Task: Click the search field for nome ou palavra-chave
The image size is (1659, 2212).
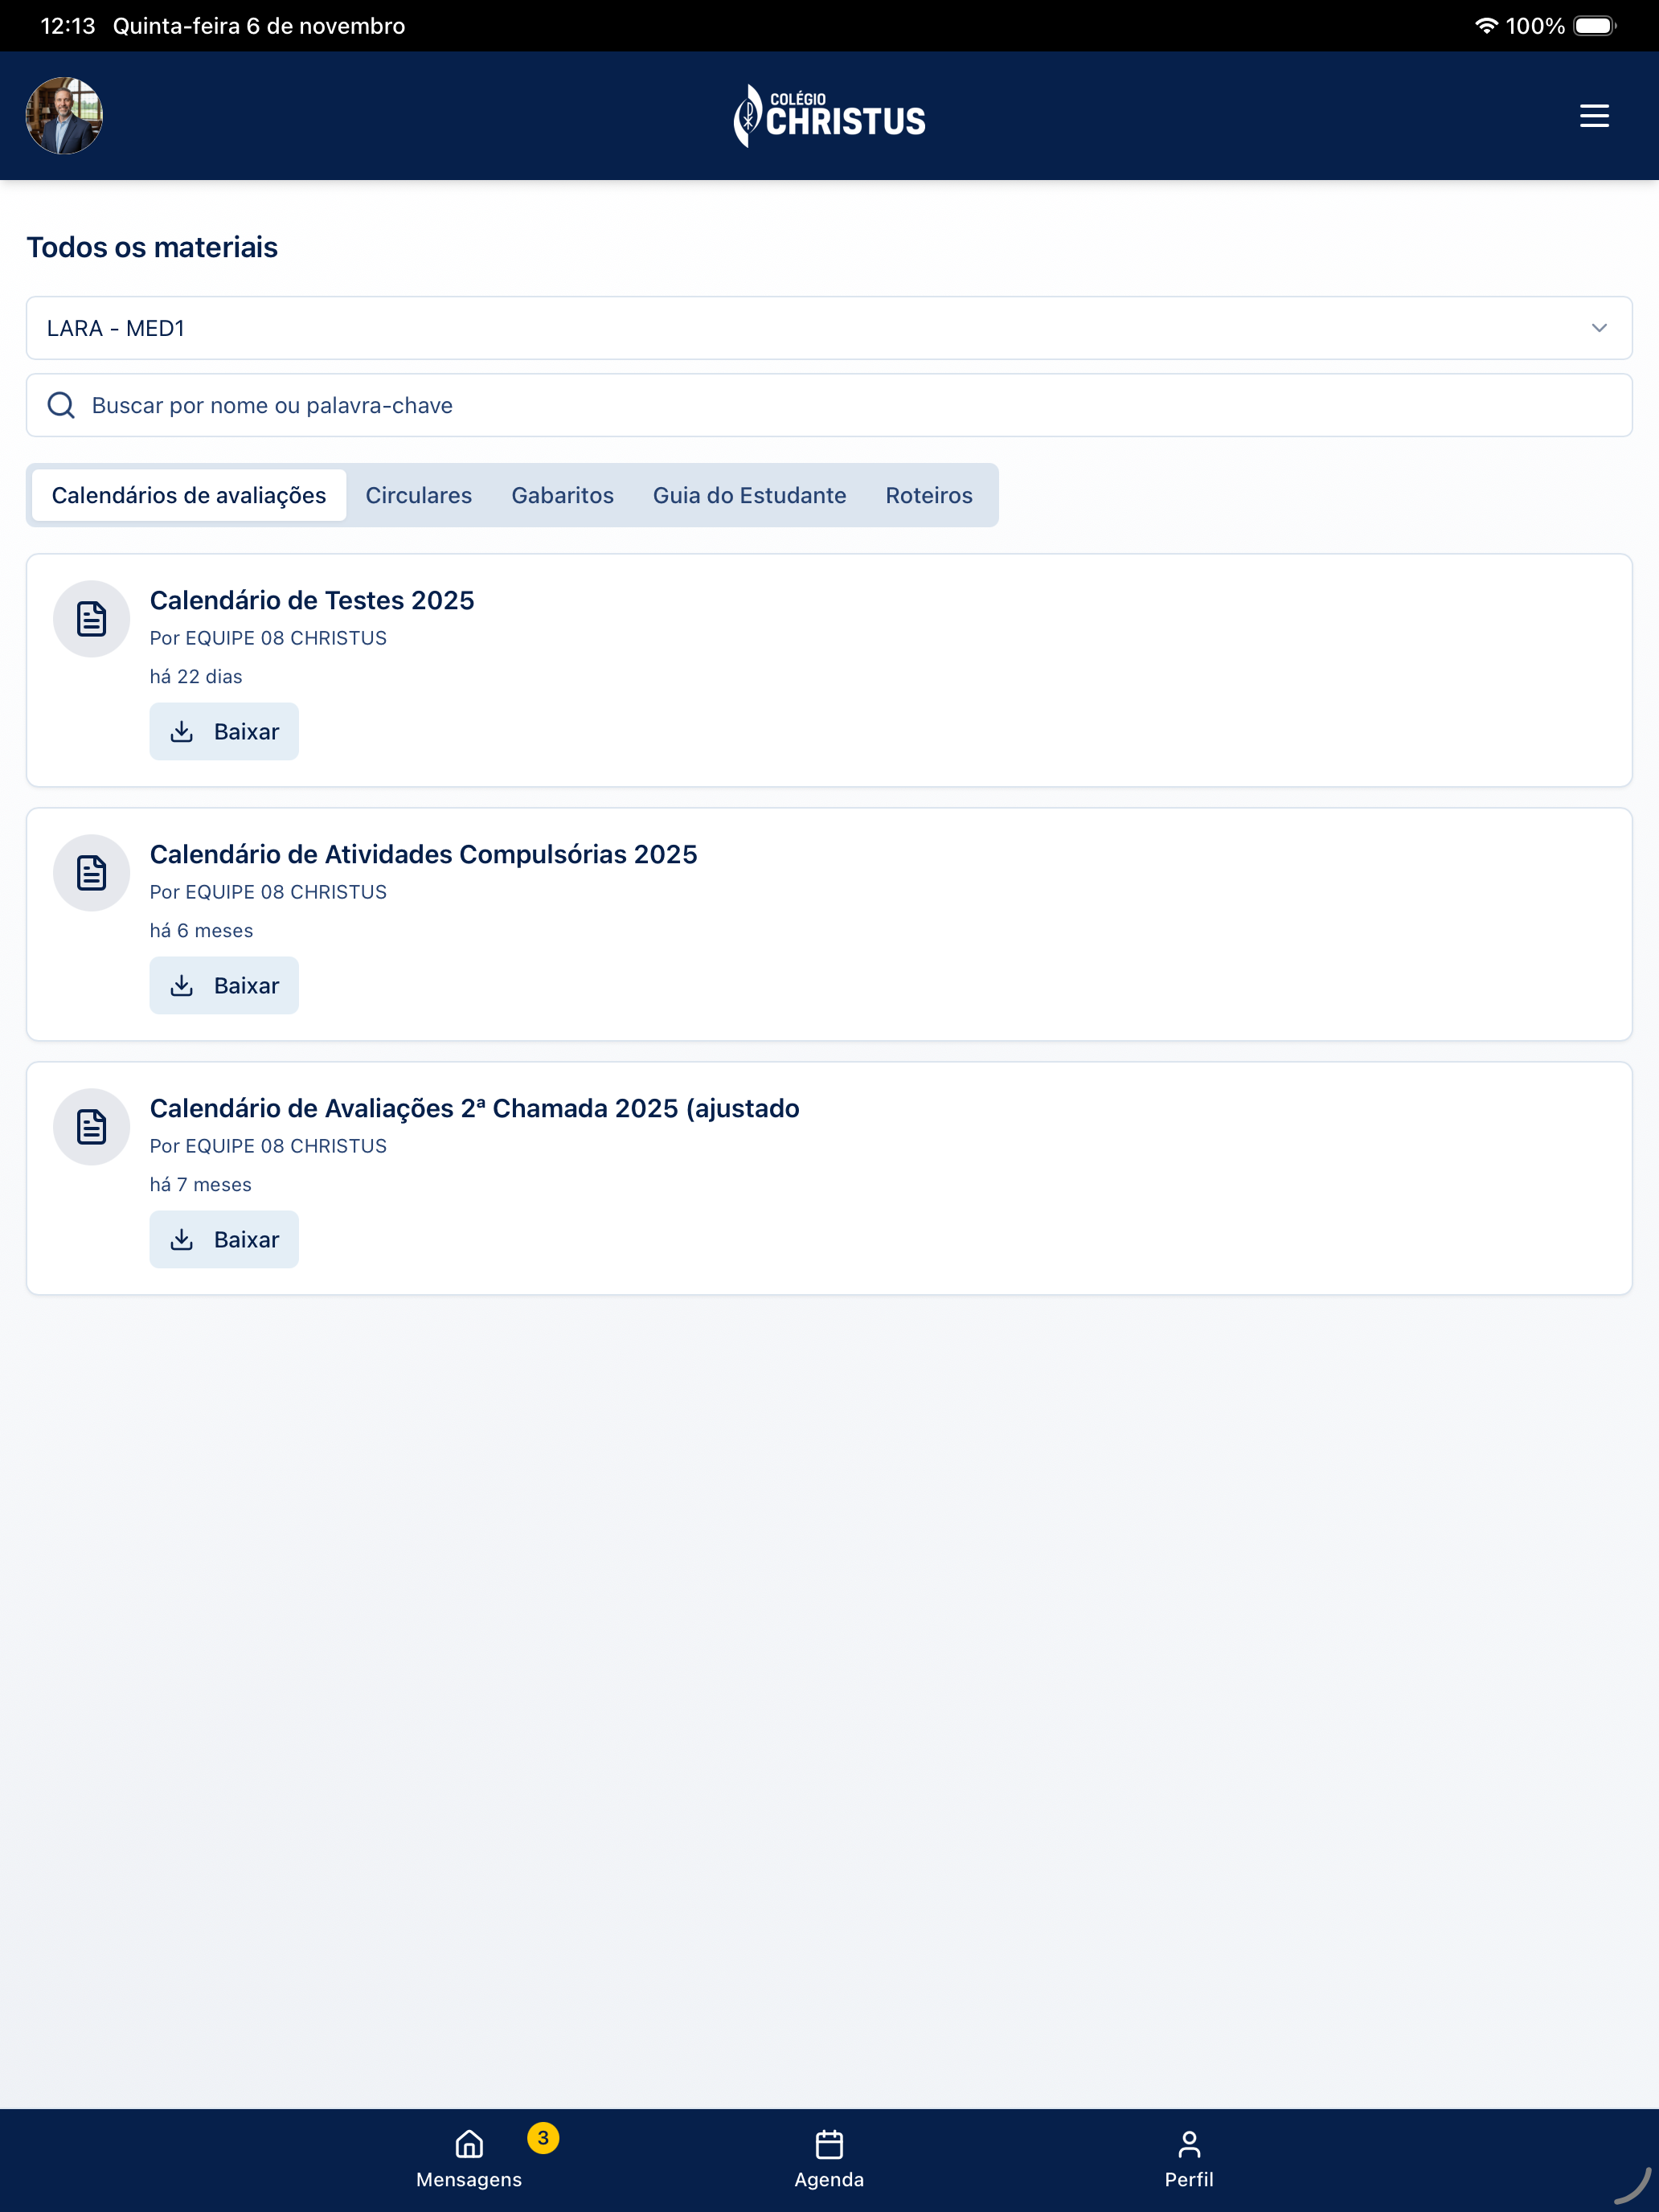Action: [829, 405]
